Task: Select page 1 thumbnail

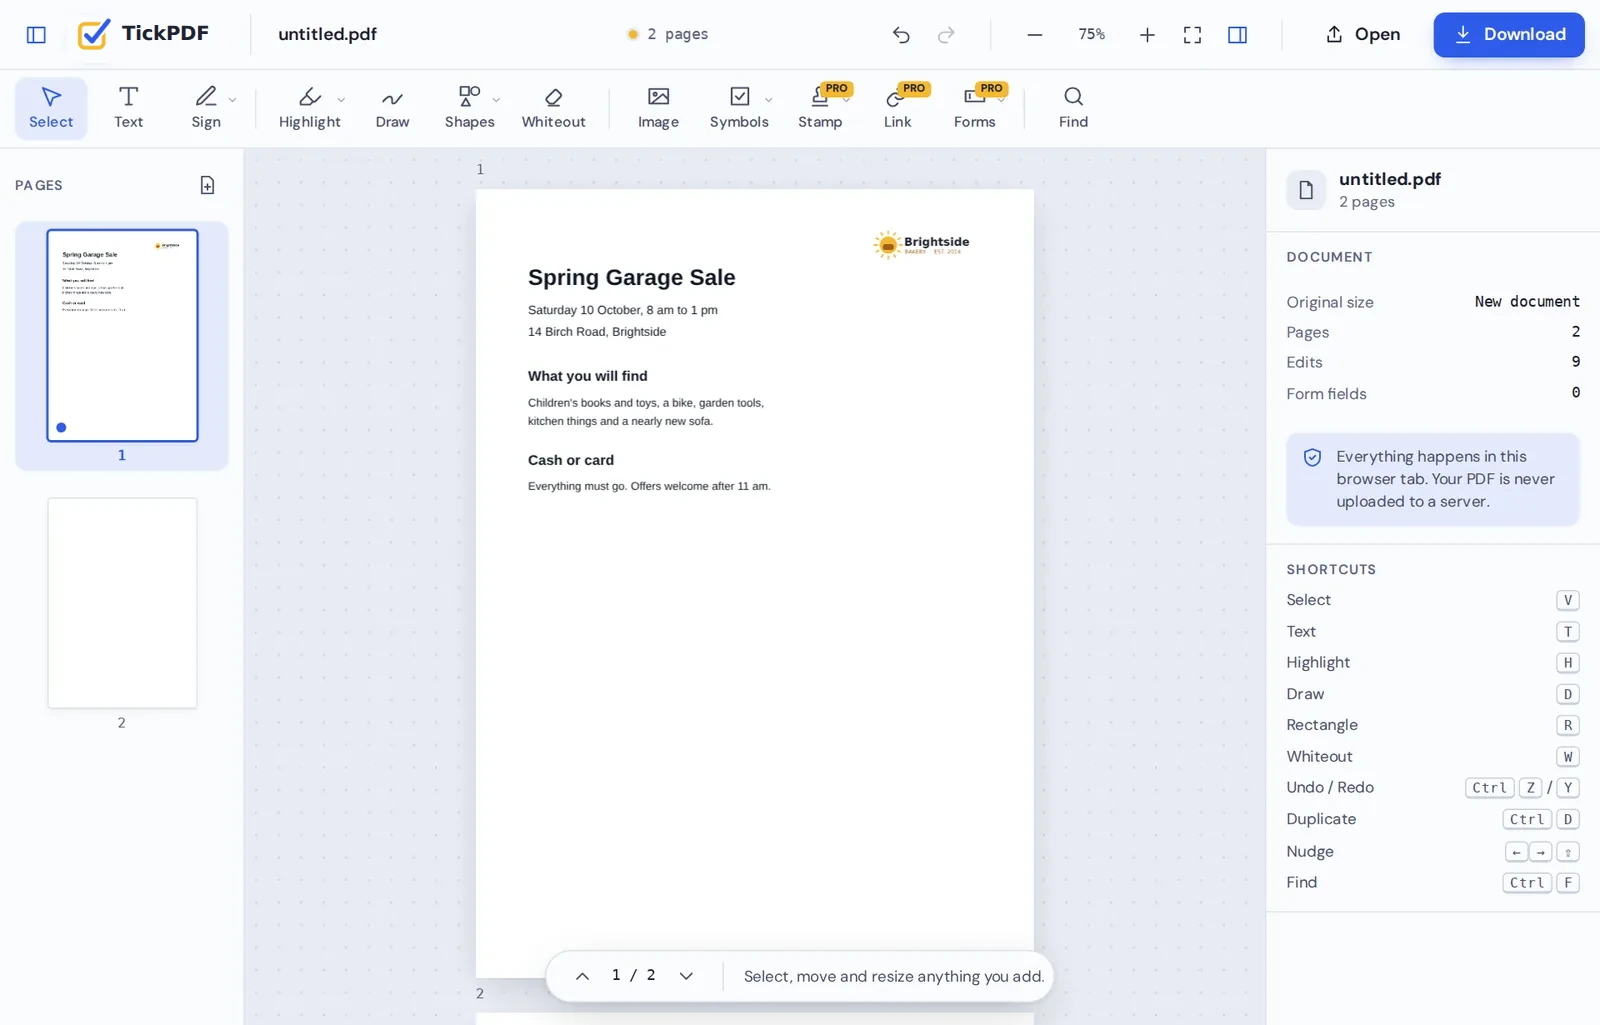Action: 122,335
